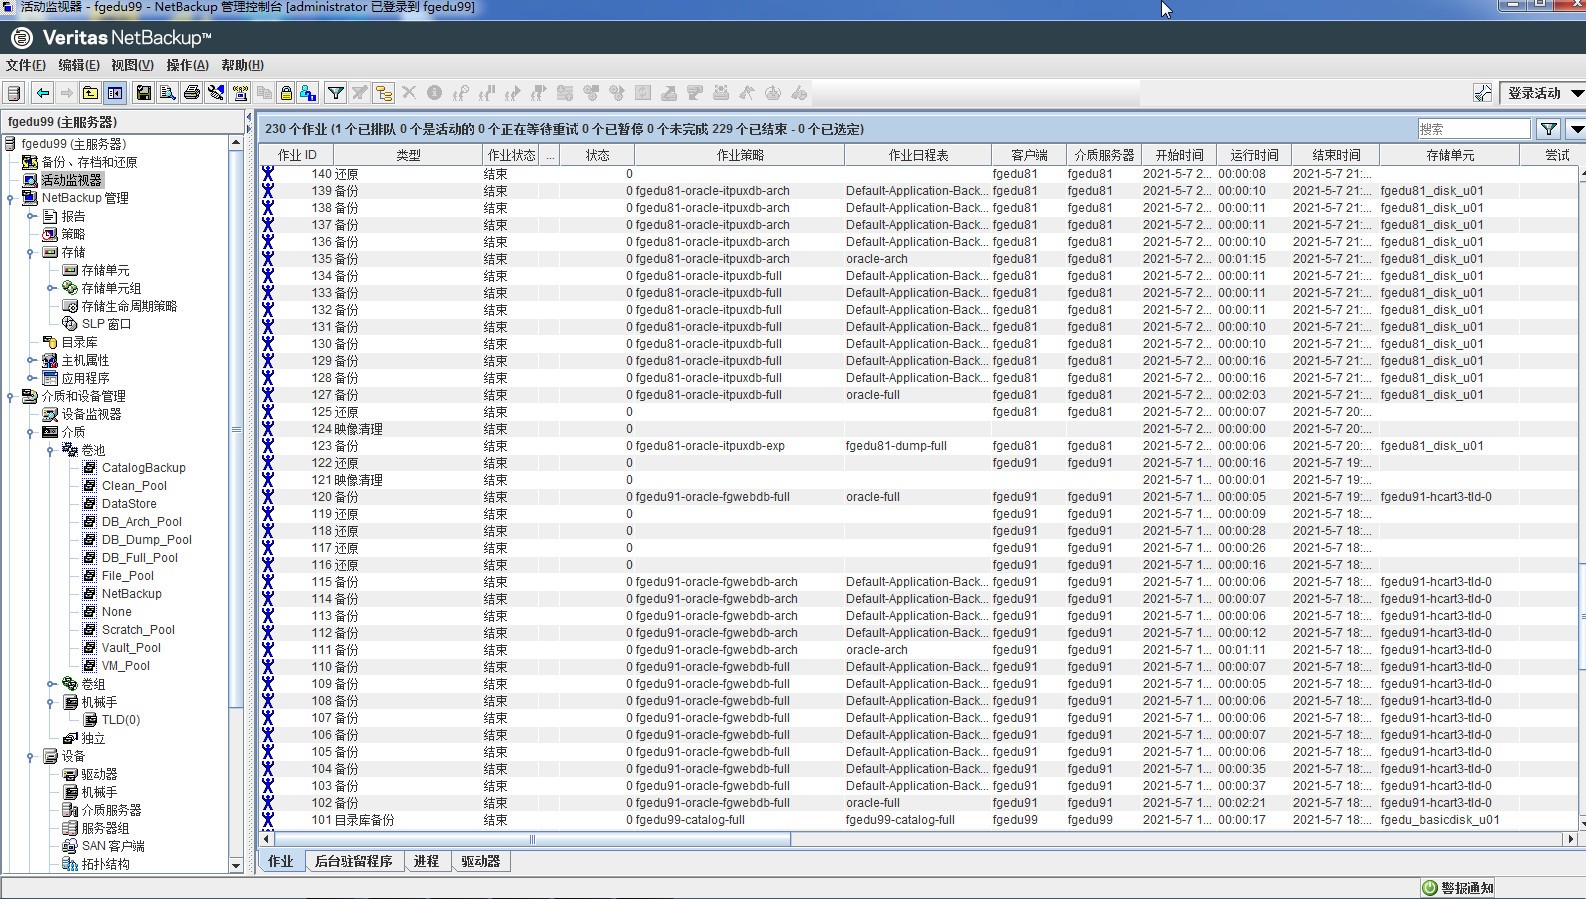Click the icon left of 登录活动
This screenshot has width=1586, height=899.
1483,93
